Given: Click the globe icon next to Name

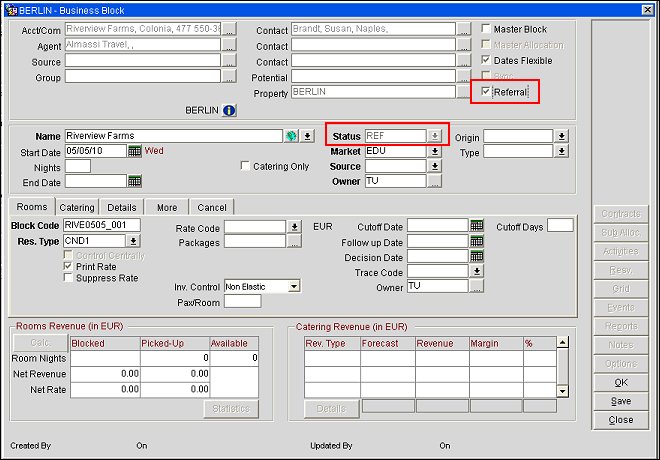Looking at the screenshot, I should pyautogui.click(x=291, y=136).
